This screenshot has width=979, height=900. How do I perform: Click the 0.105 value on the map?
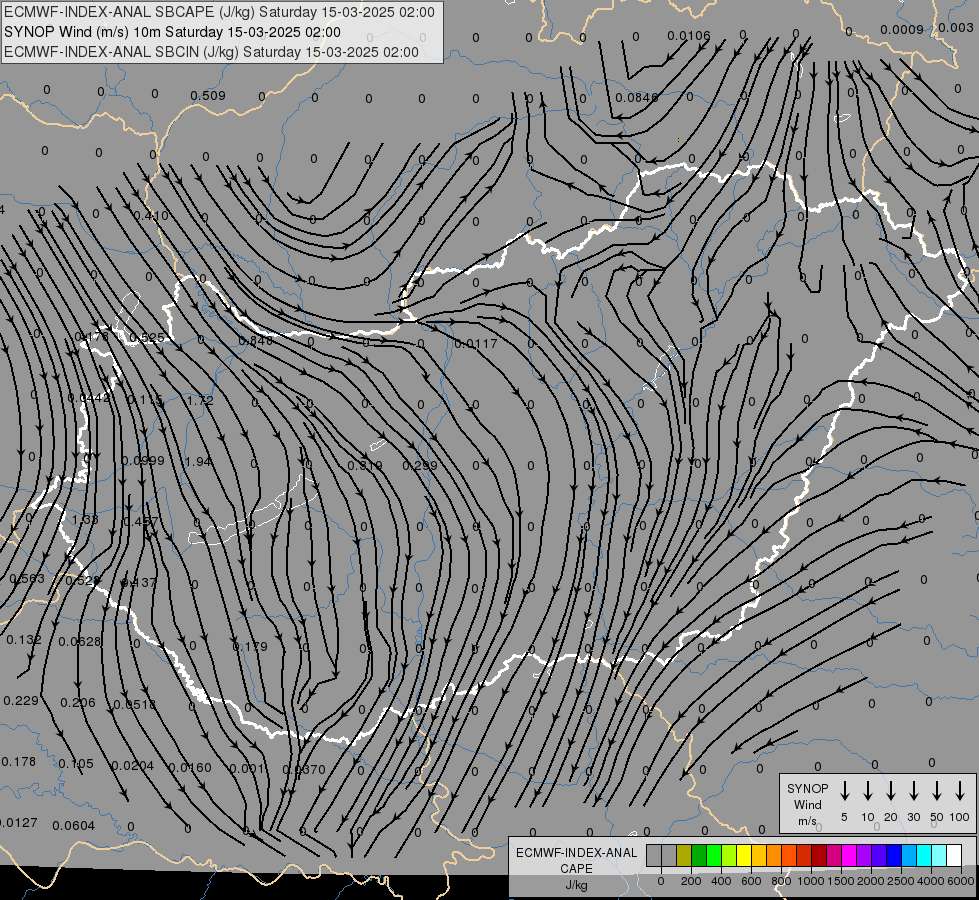pos(76,763)
